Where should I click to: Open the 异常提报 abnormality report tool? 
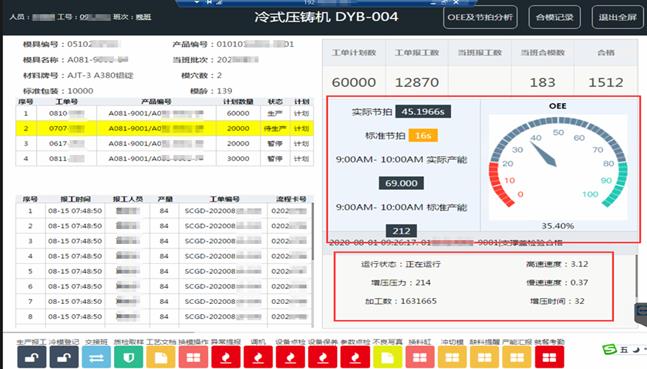226,357
